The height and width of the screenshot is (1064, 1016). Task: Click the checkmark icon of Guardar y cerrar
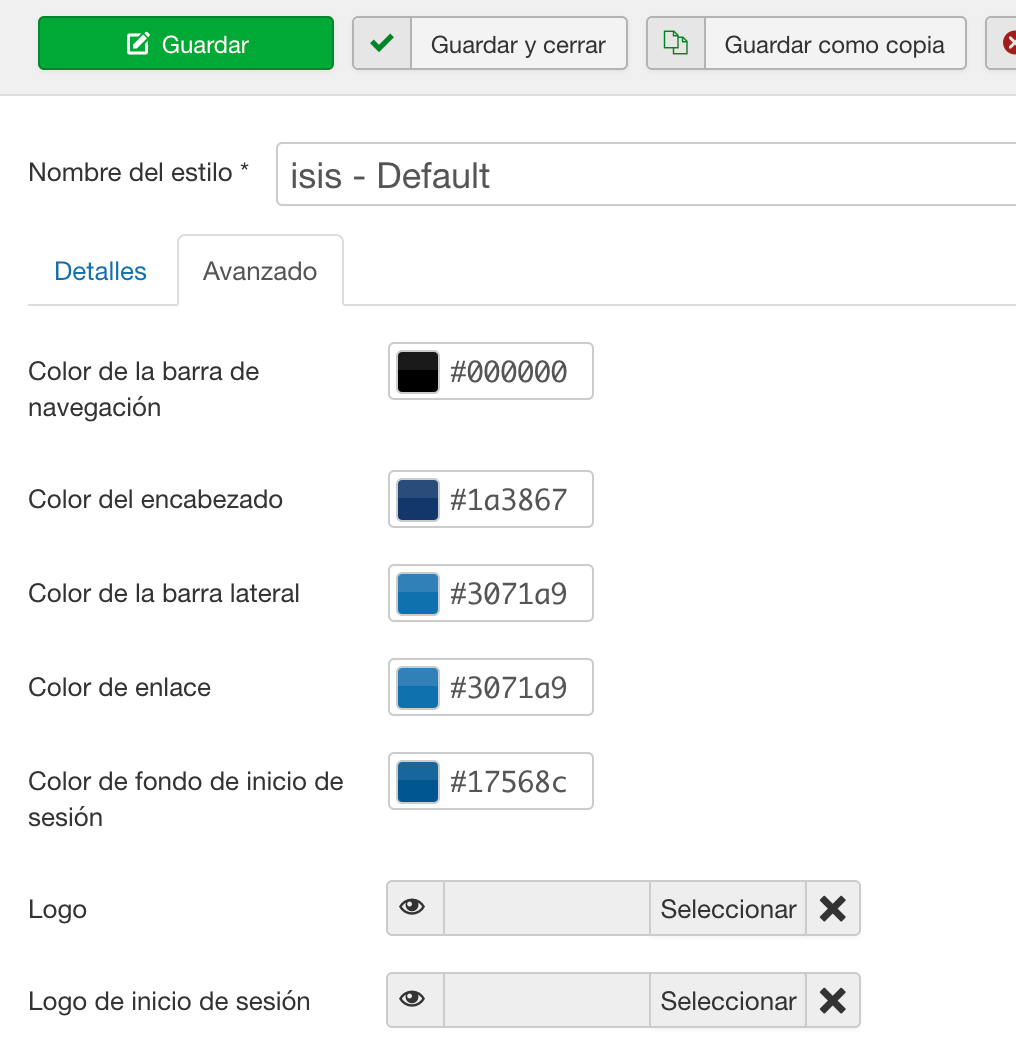[382, 43]
